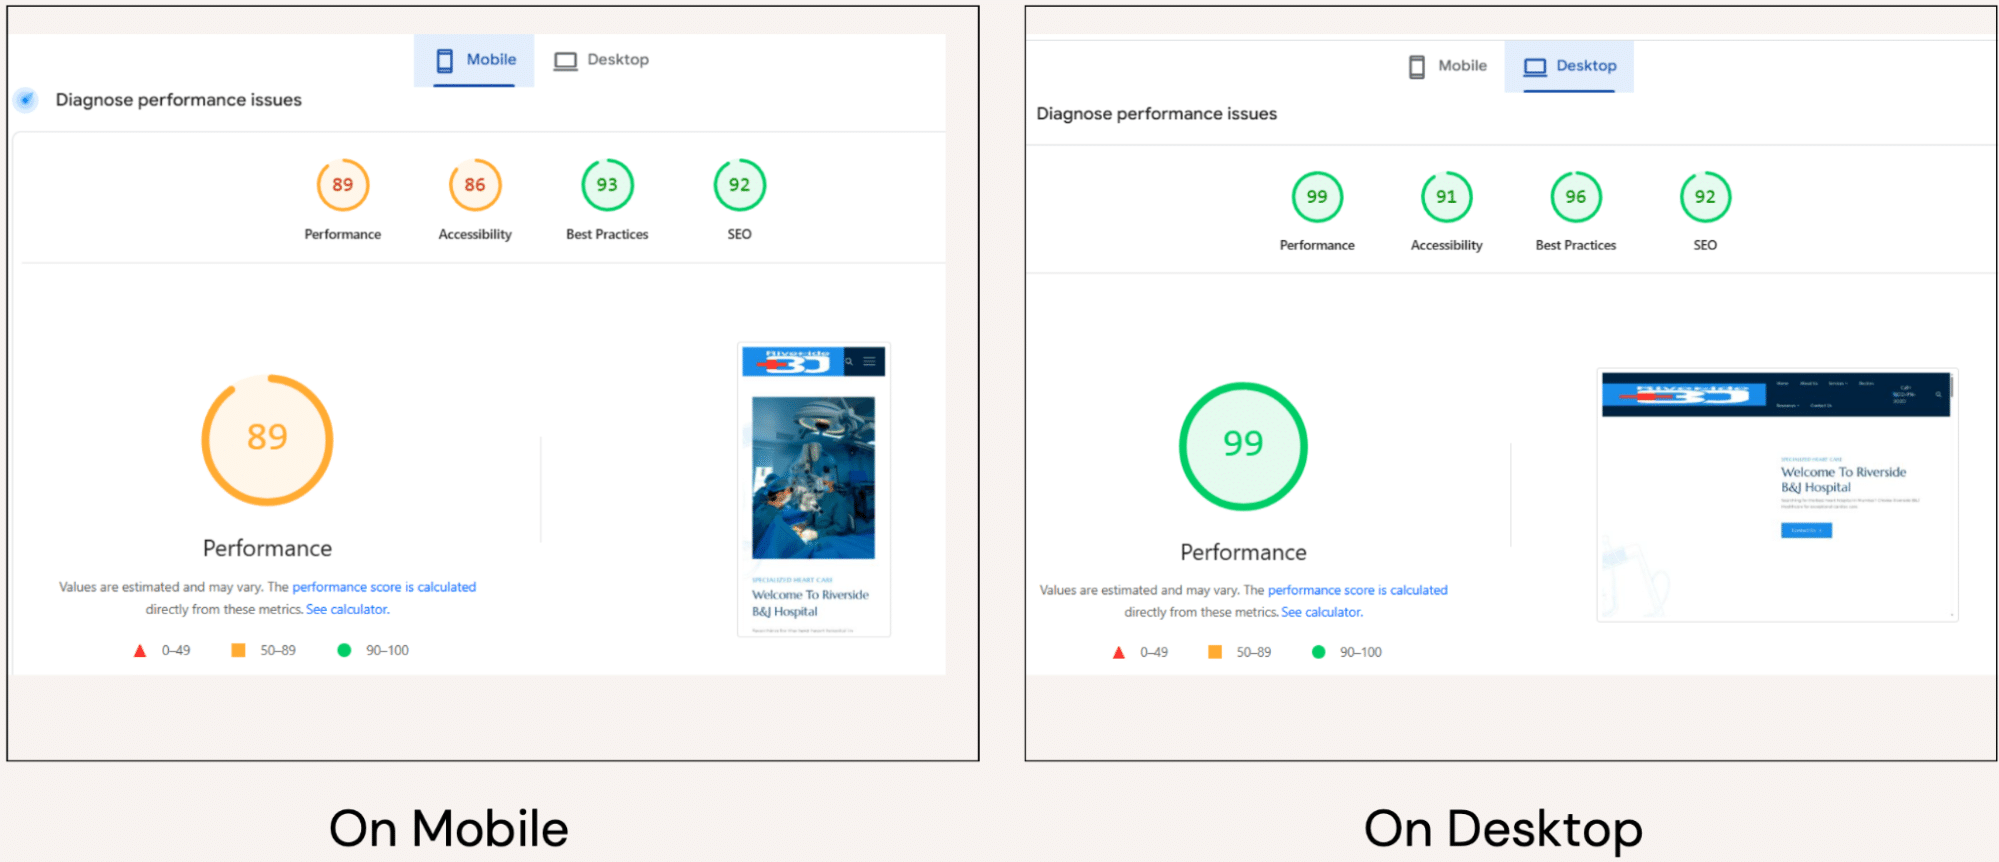Switch to the Desktop tab in the left report

601,60
